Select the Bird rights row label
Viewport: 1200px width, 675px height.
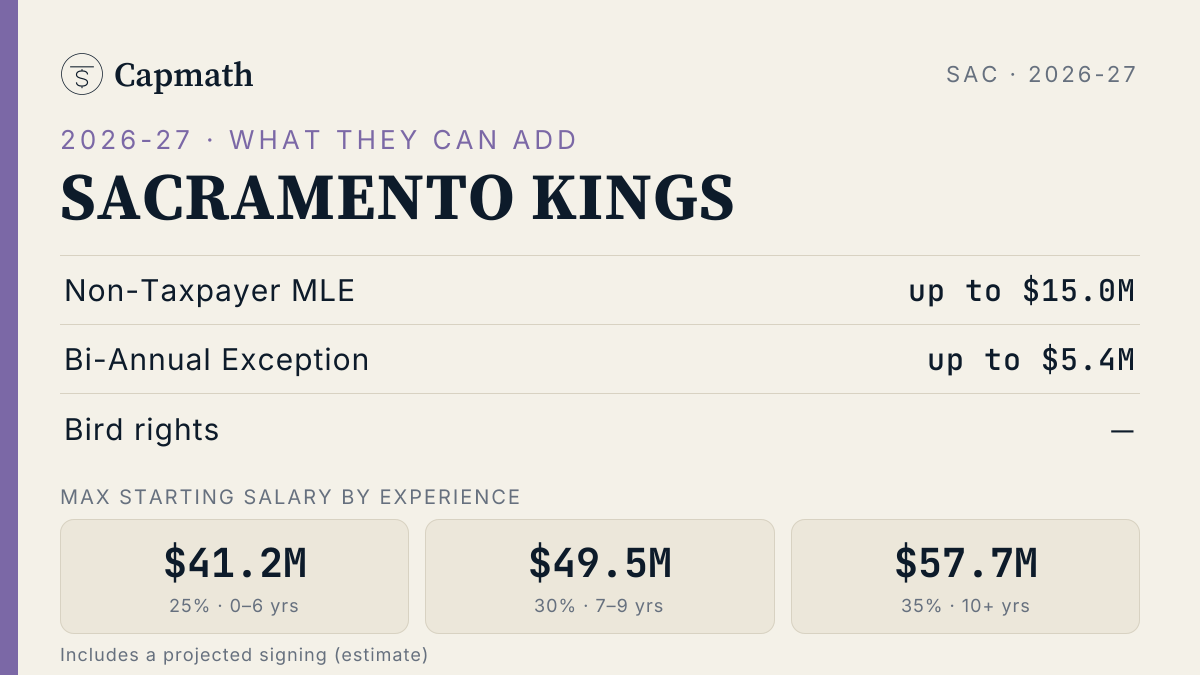(142, 430)
